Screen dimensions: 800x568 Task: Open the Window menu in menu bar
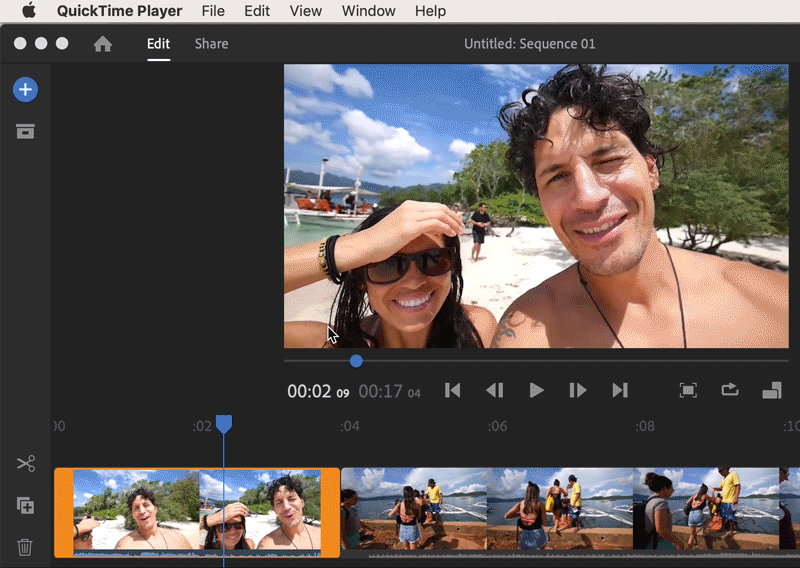[x=368, y=11]
